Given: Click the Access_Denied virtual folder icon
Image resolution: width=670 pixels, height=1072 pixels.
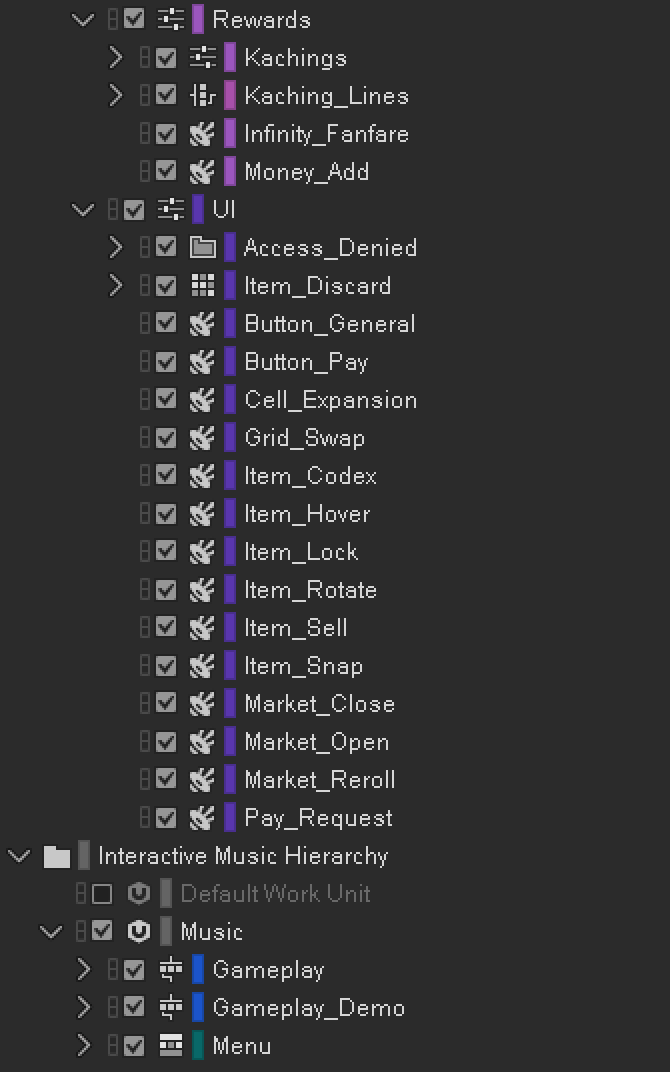Looking at the screenshot, I should click(203, 248).
